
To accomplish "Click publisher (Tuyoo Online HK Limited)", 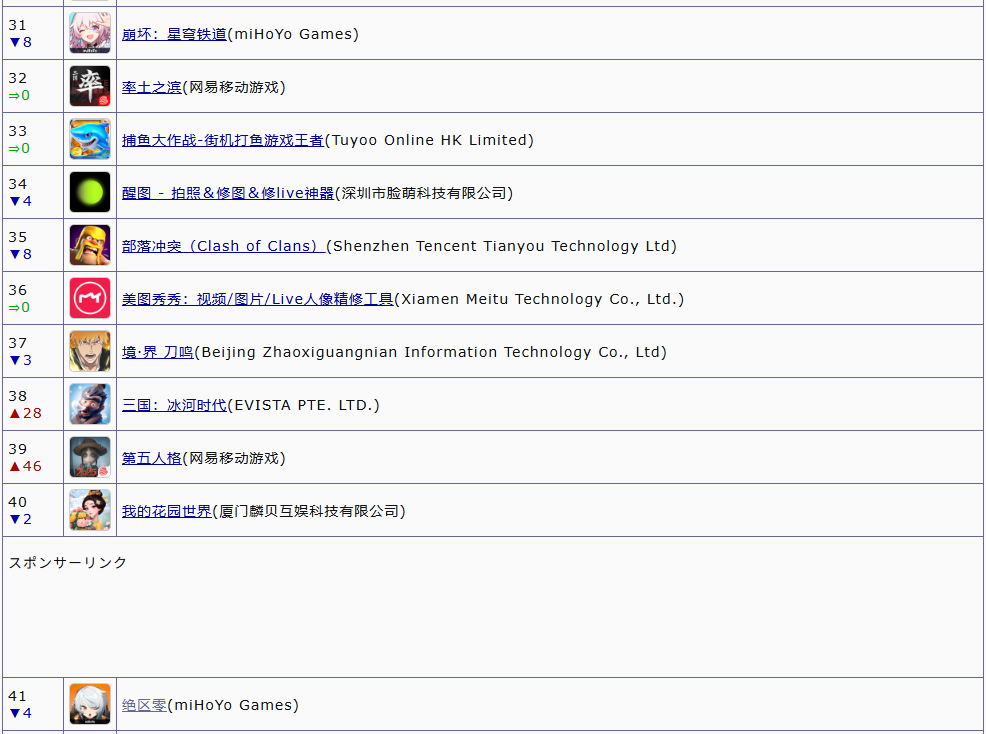I will [429, 140].
